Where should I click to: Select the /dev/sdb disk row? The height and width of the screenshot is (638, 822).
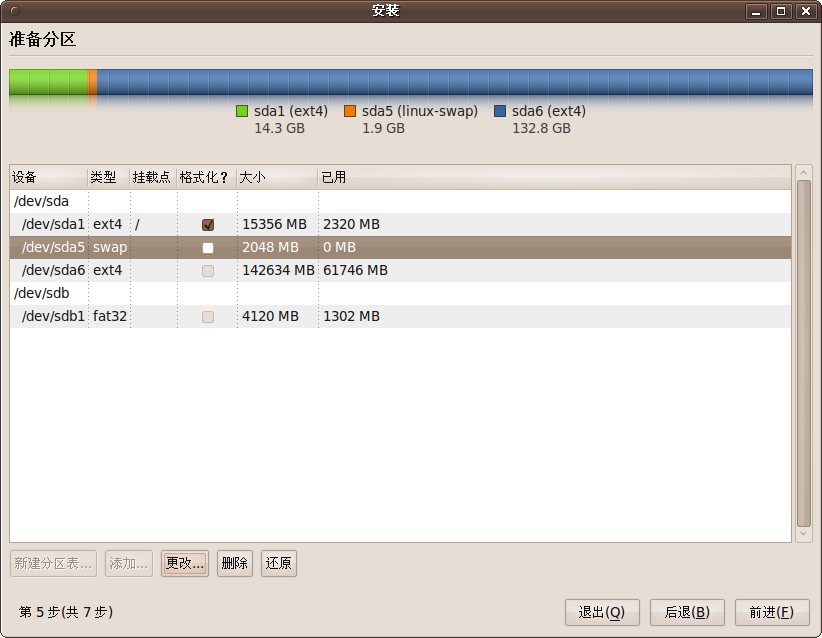point(400,294)
